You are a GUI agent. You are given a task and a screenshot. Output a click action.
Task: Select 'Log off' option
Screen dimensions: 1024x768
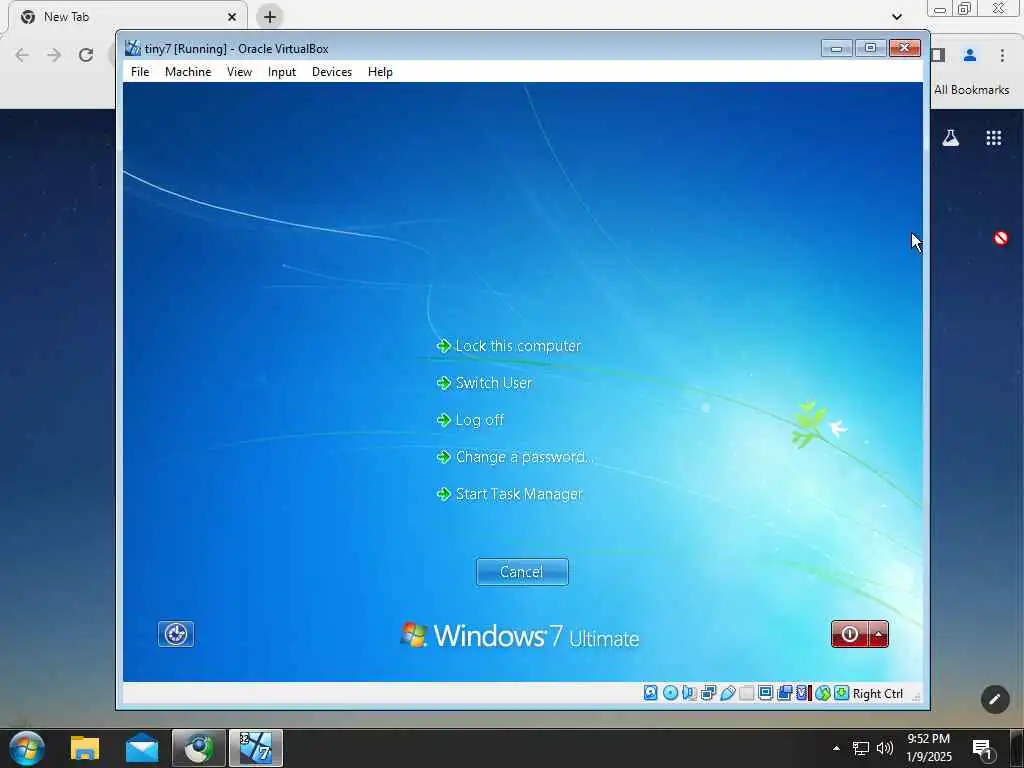pyautogui.click(x=479, y=420)
